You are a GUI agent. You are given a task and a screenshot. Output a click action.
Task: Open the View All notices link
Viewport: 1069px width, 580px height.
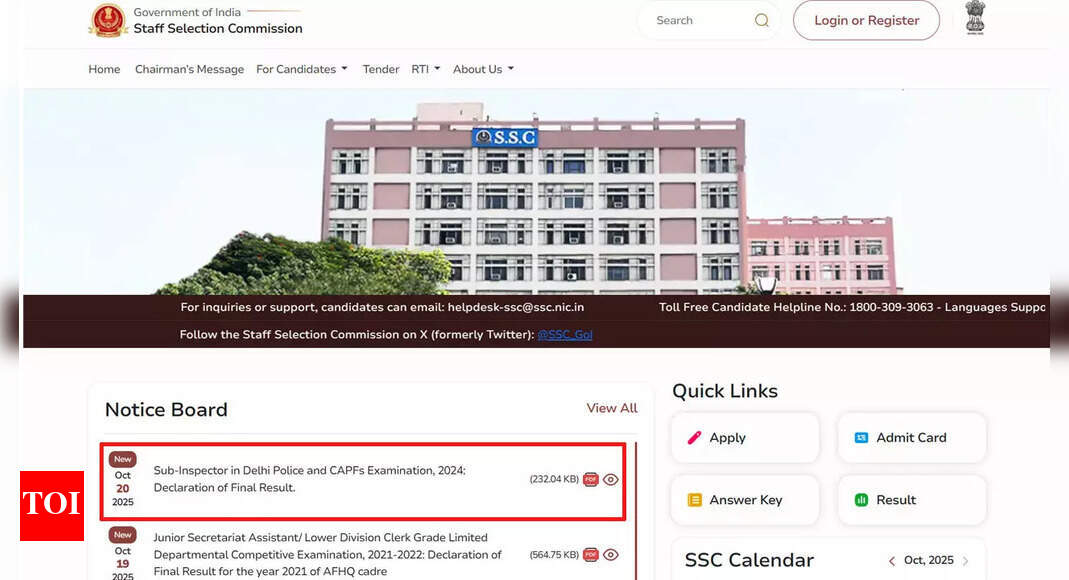[611, 408]
